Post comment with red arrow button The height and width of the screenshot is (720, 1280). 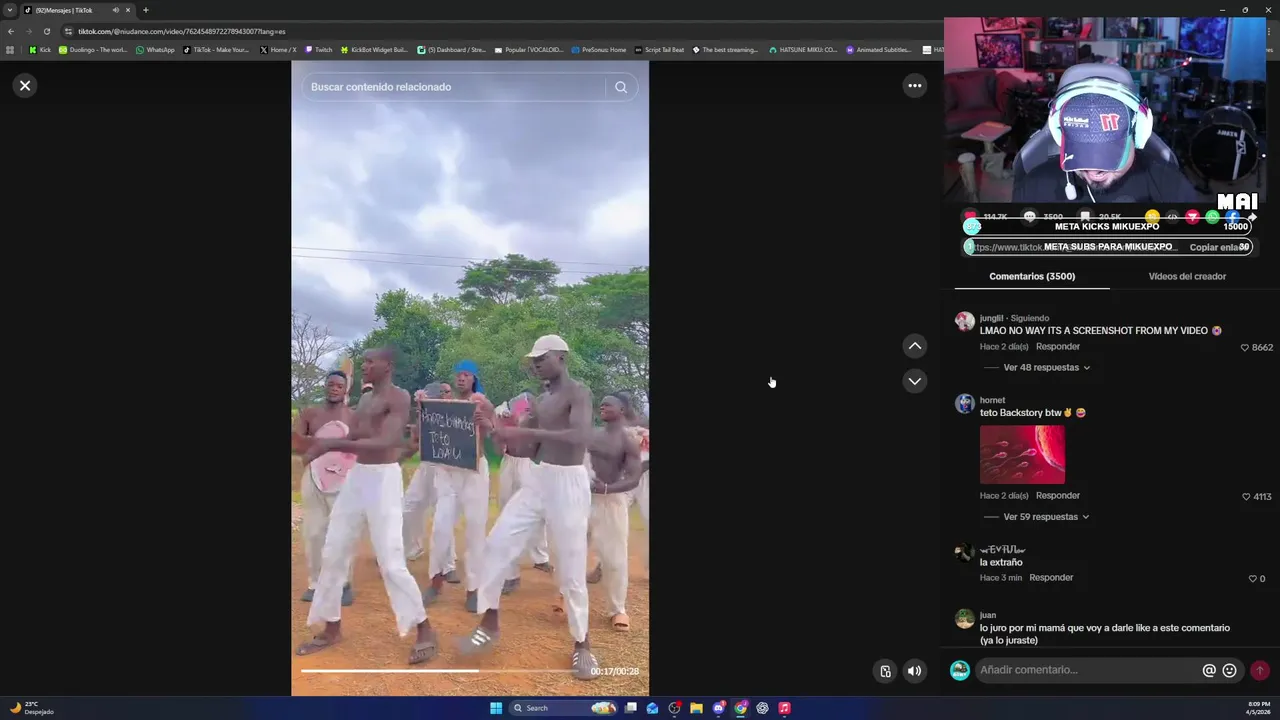click(x=1260, y=670)
